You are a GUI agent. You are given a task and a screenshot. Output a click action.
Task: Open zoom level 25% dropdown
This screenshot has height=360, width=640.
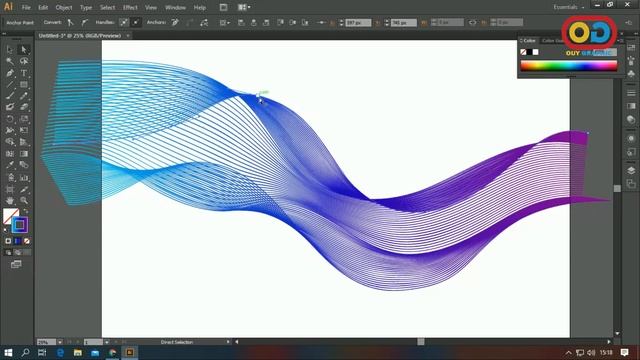[60, 342]
